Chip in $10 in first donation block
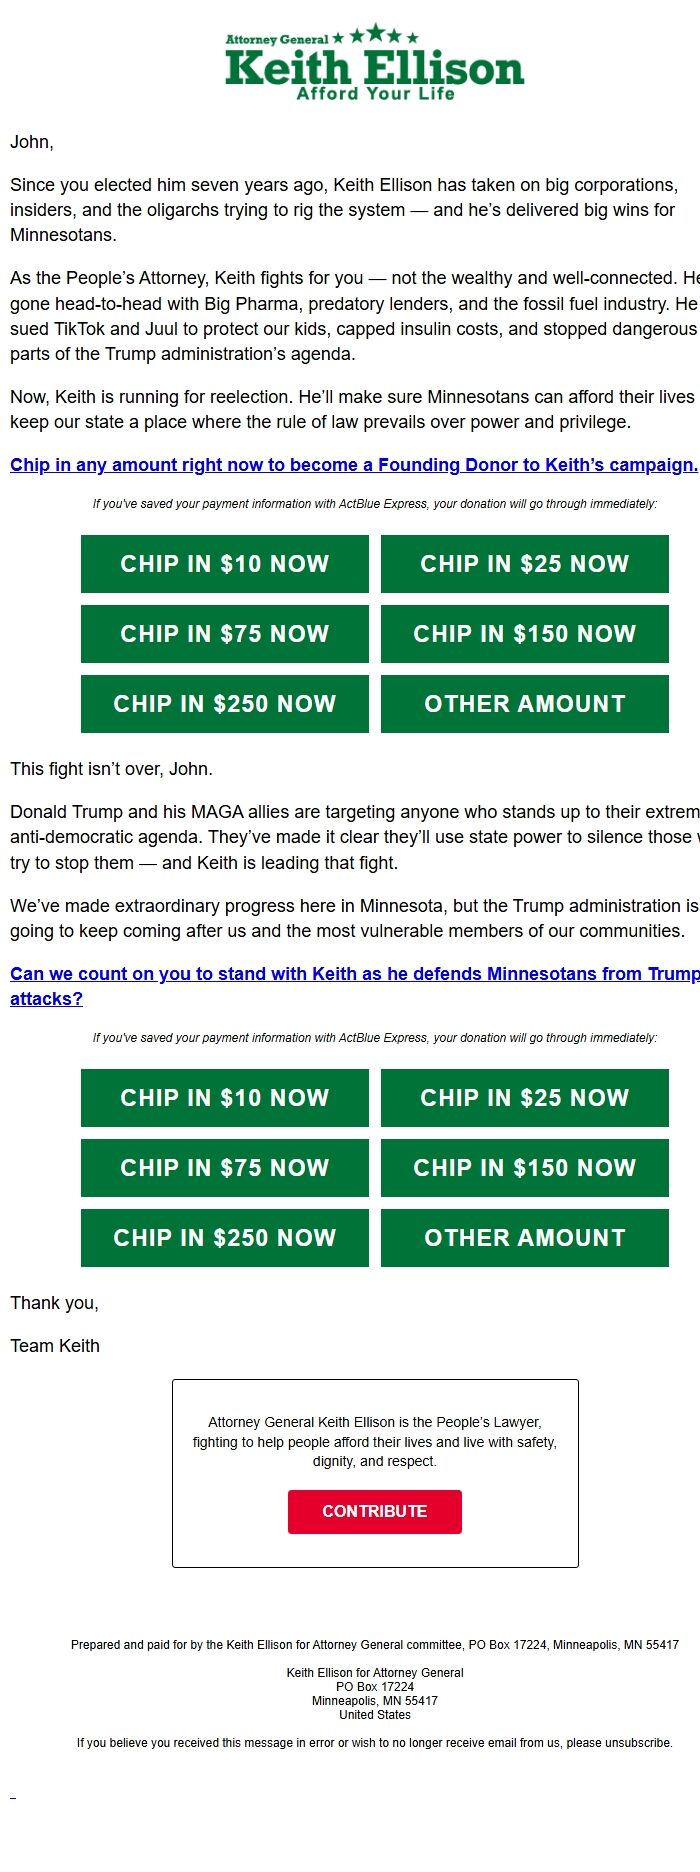700x1872 pixels. (225, 564)
